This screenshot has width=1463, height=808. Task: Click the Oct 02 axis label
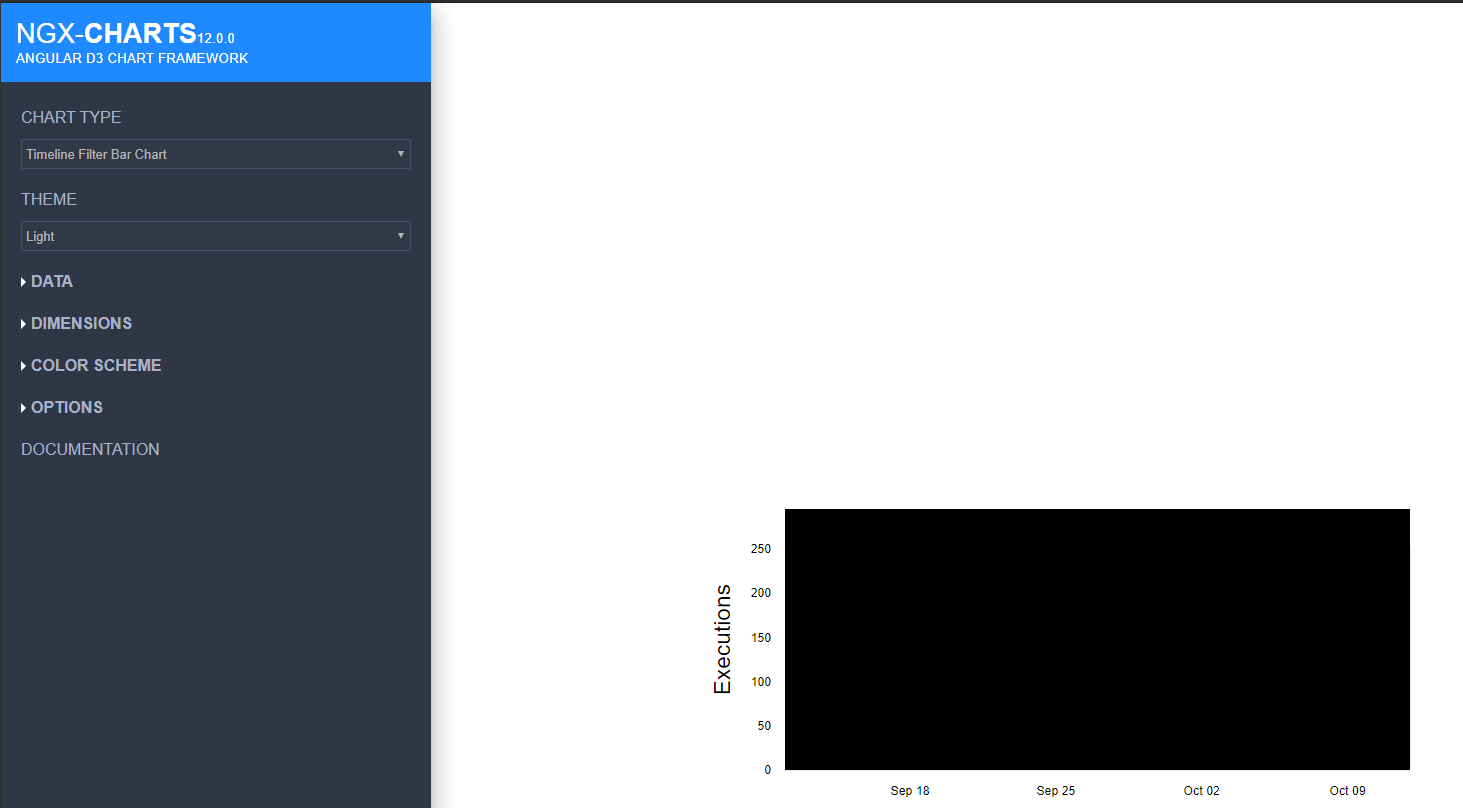click(x=1201, y=790)
